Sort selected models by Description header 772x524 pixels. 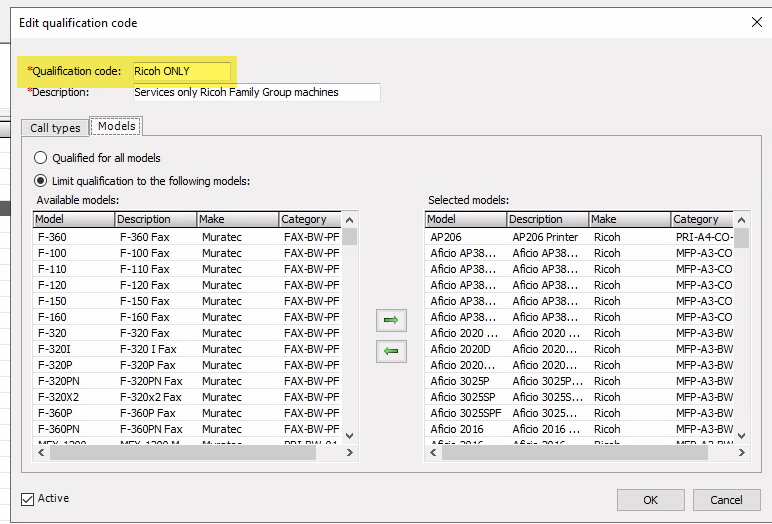tap(547, 219)
